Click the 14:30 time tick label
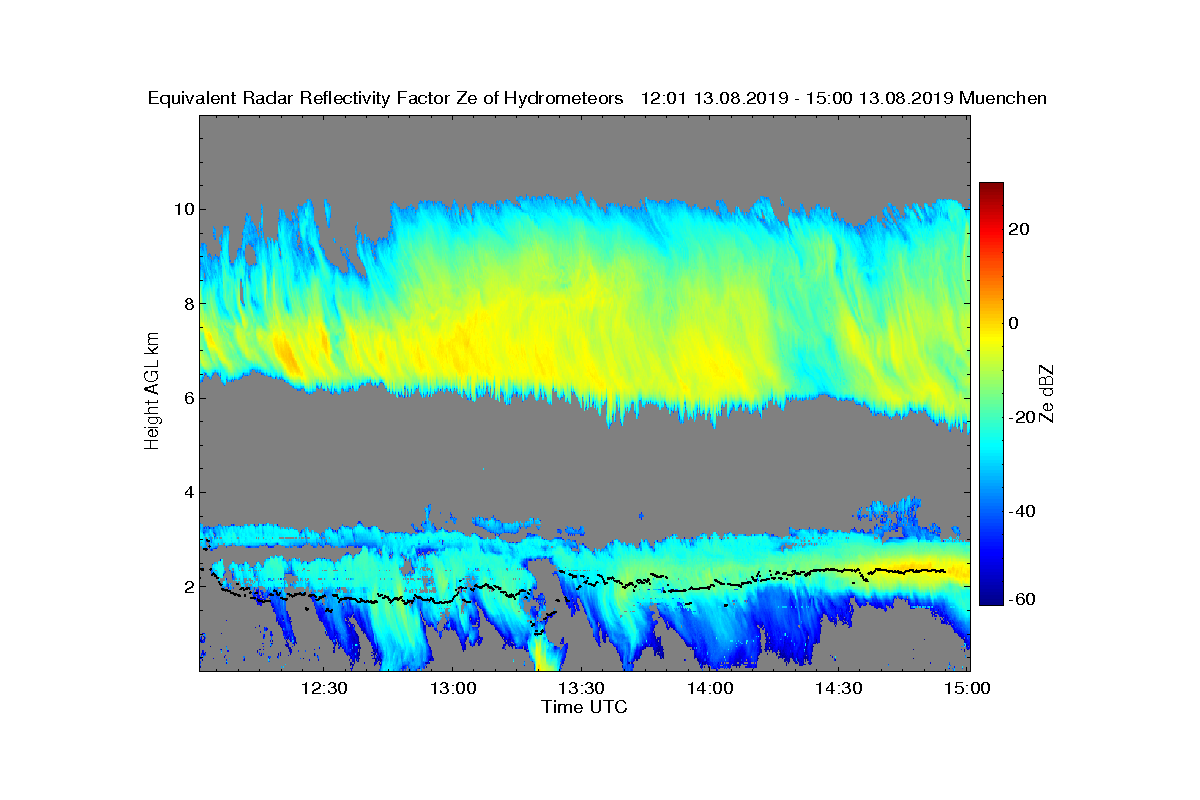 [840, 689]
